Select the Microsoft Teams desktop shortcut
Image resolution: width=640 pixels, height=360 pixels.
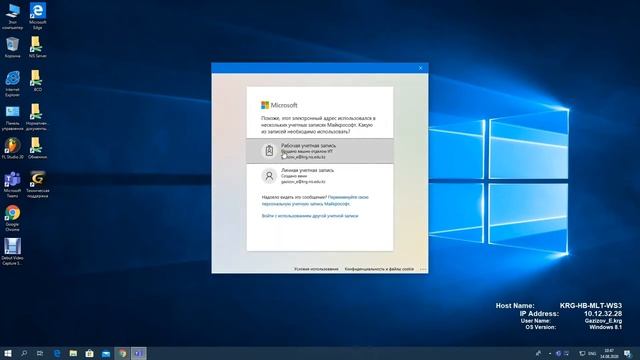pyautogui.click(x=12, y=185)
